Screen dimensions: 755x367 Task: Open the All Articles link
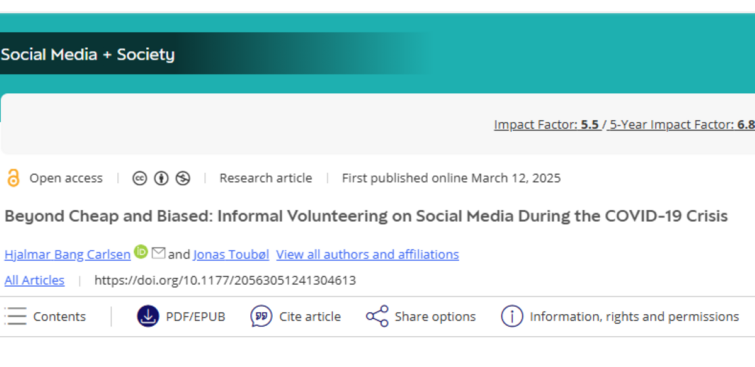coord(34,280)
